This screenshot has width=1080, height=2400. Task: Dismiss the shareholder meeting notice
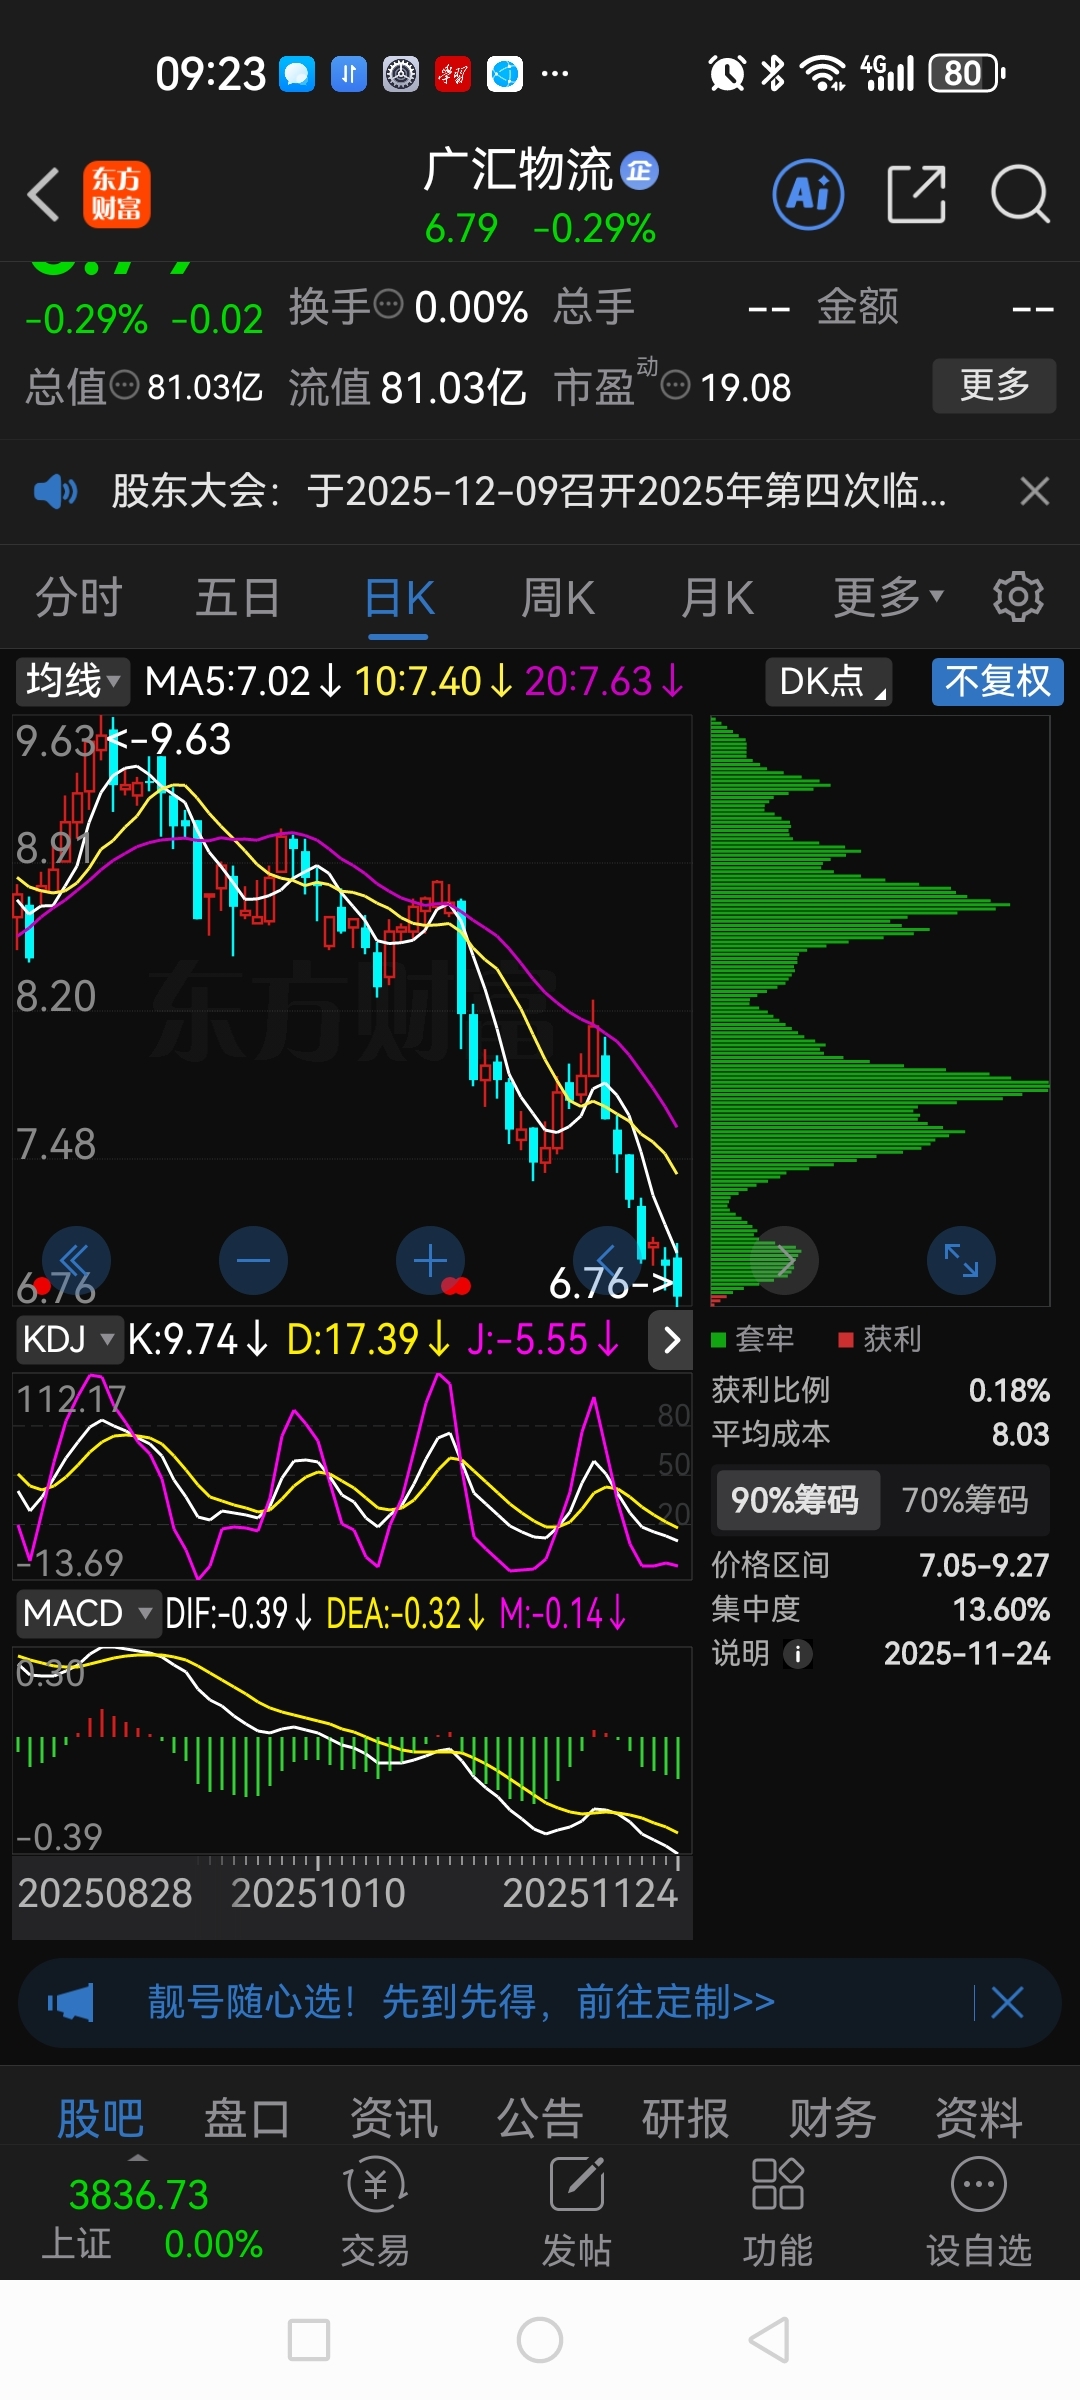[x=1034, y=491]
